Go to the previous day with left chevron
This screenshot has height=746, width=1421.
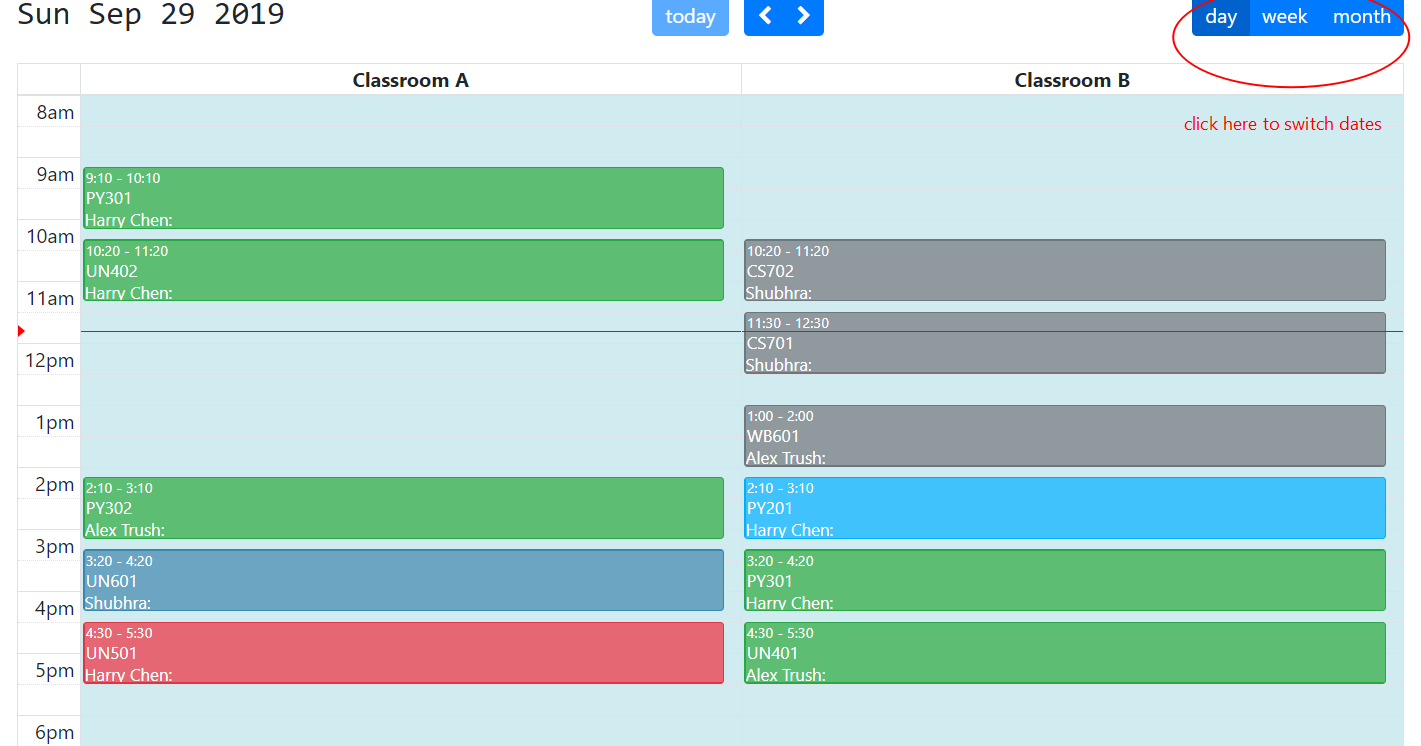point(765,16)
